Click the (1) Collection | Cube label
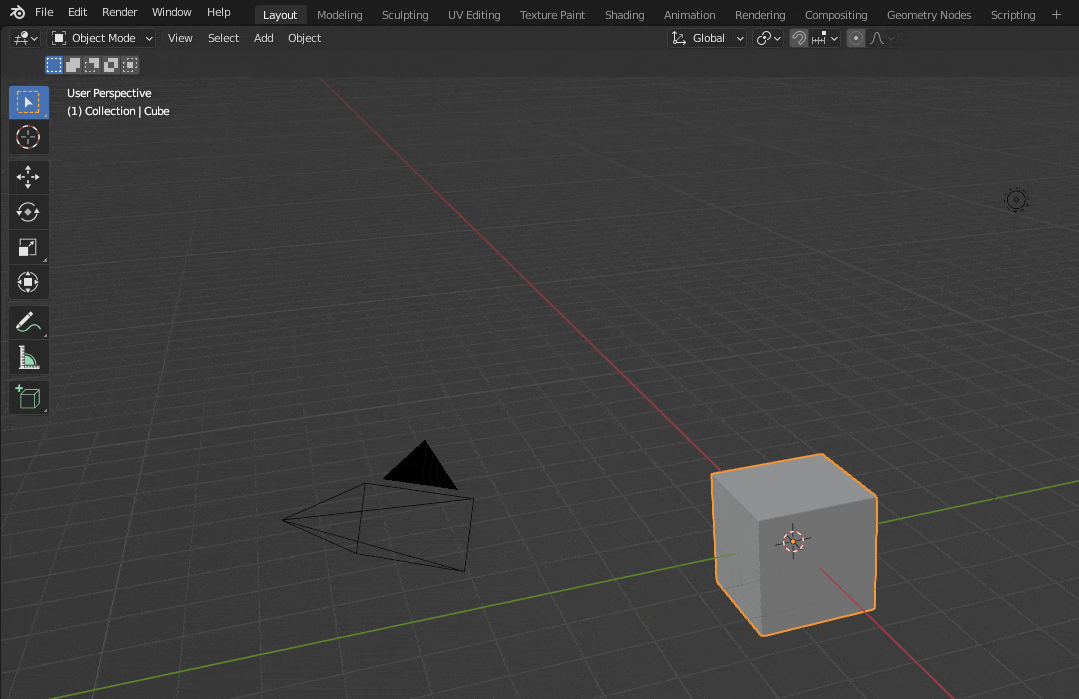 coord(118,111)
